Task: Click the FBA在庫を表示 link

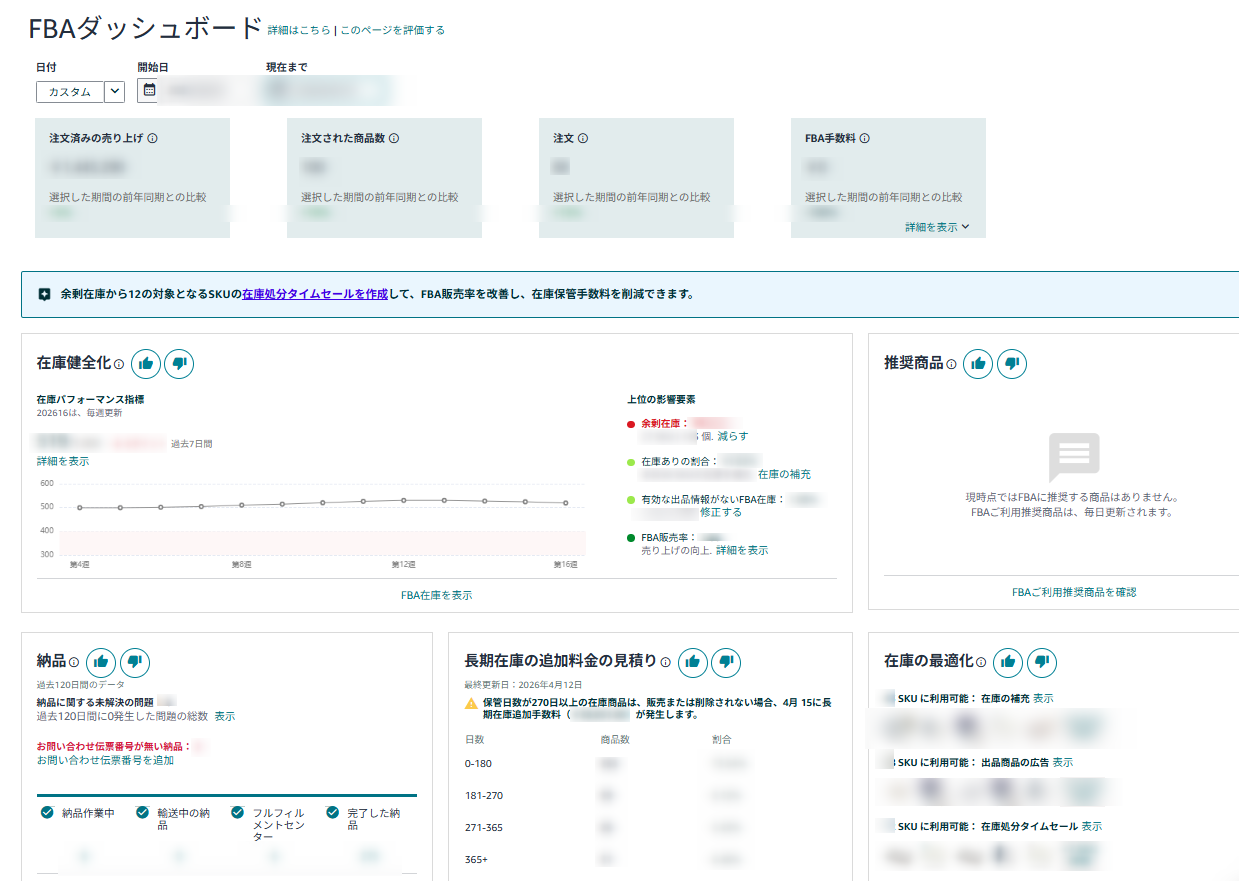Action: tap(436, 595)
